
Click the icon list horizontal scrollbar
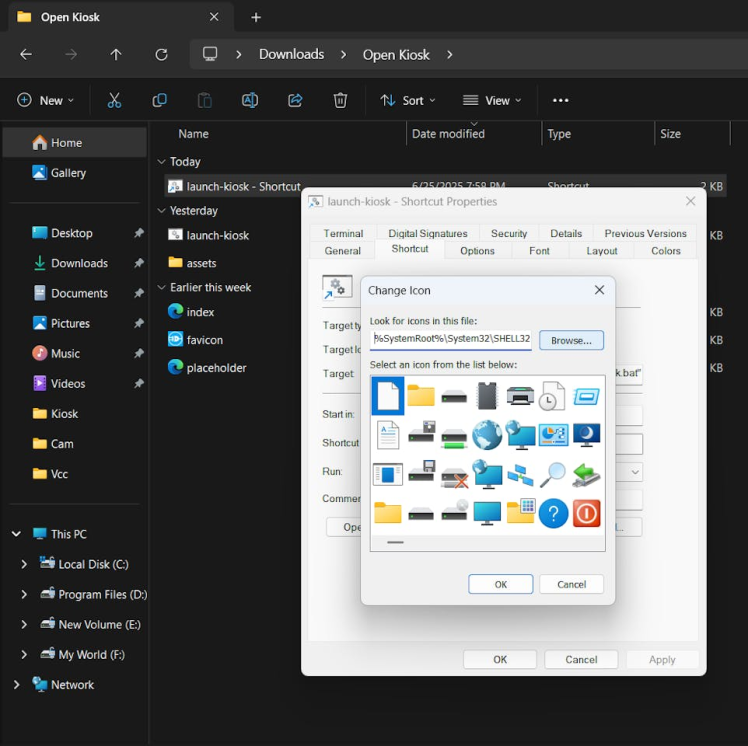pos(395,543)
